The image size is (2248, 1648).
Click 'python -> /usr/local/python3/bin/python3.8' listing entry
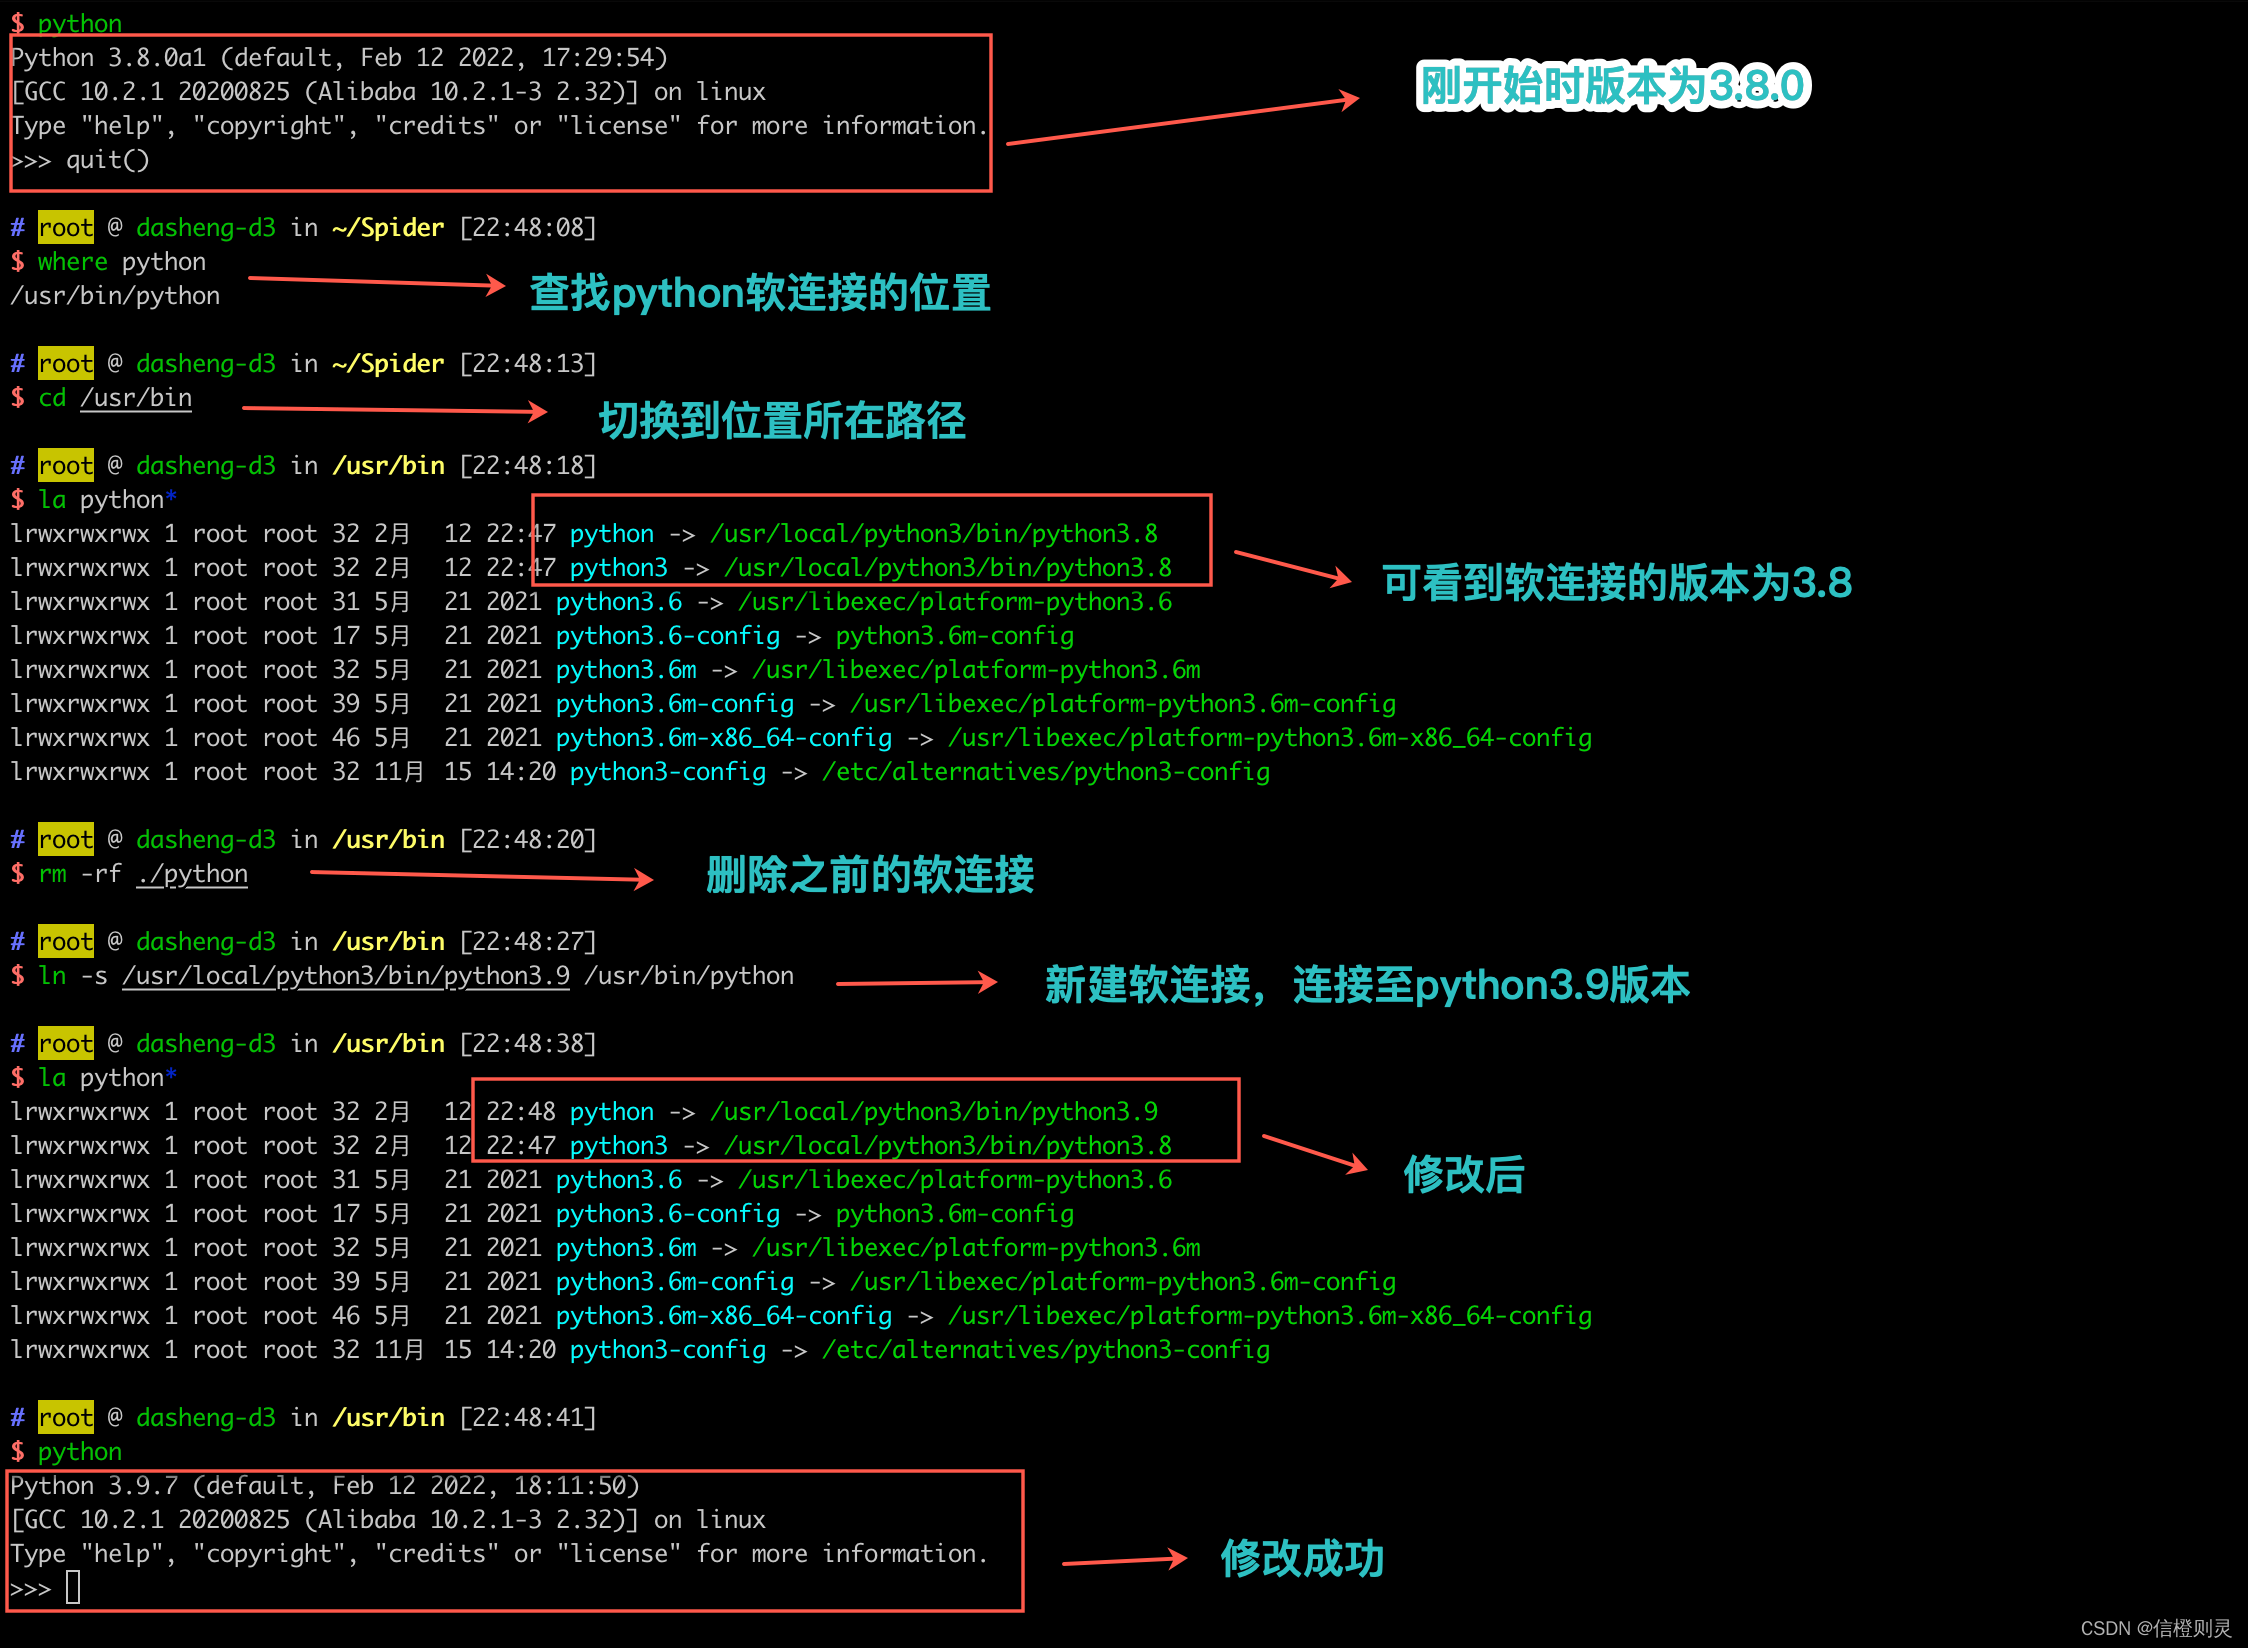coord(864,534)
